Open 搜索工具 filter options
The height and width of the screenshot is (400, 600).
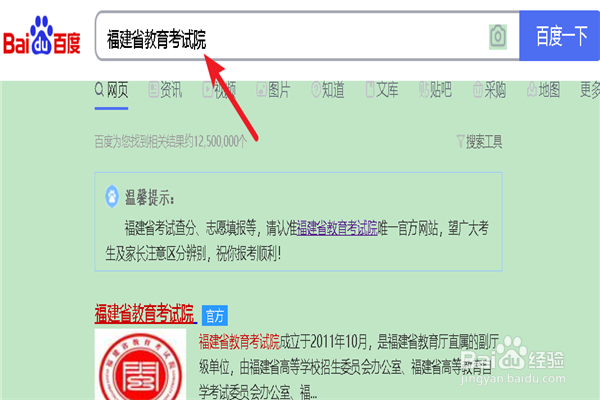pos(479,142)
